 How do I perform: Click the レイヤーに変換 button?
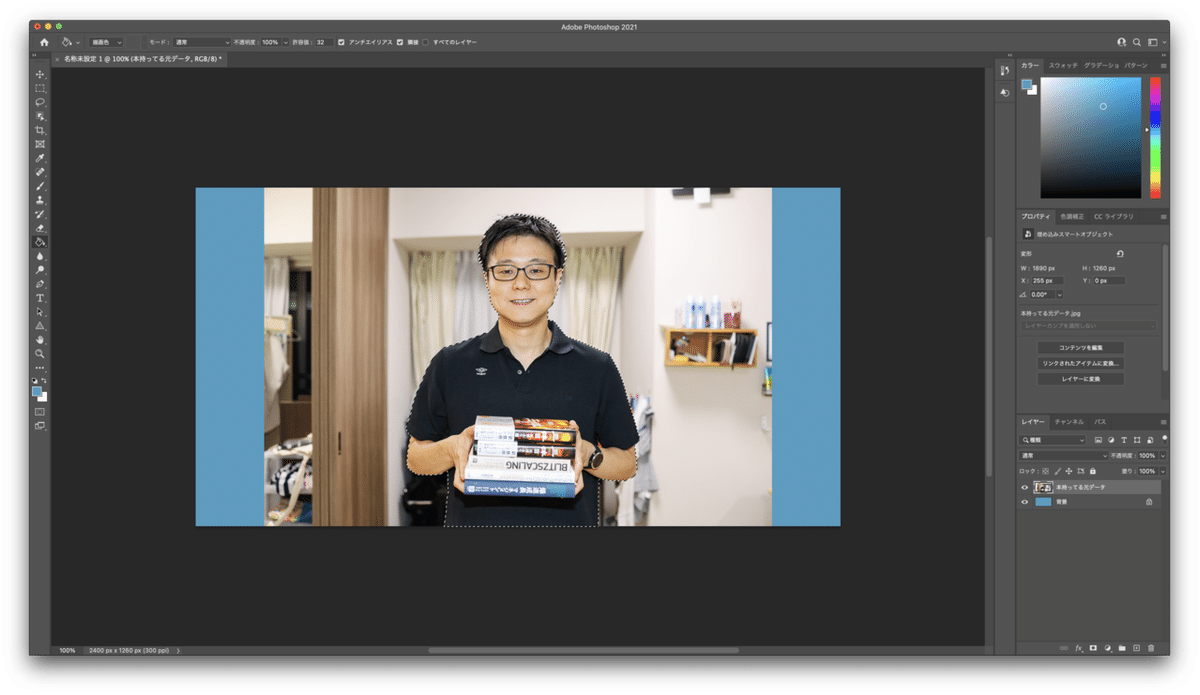pos(1081,379)
